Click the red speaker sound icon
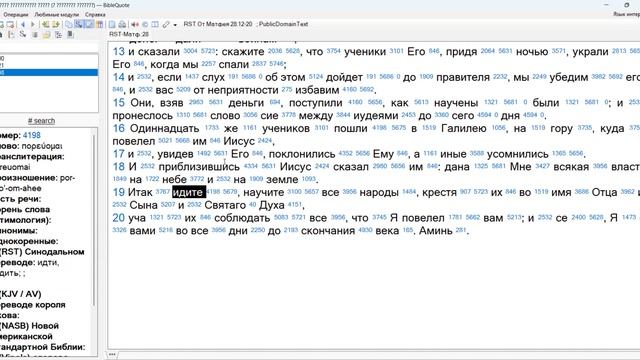Viewport: 640px width, 360px height. tap(135, 24)
